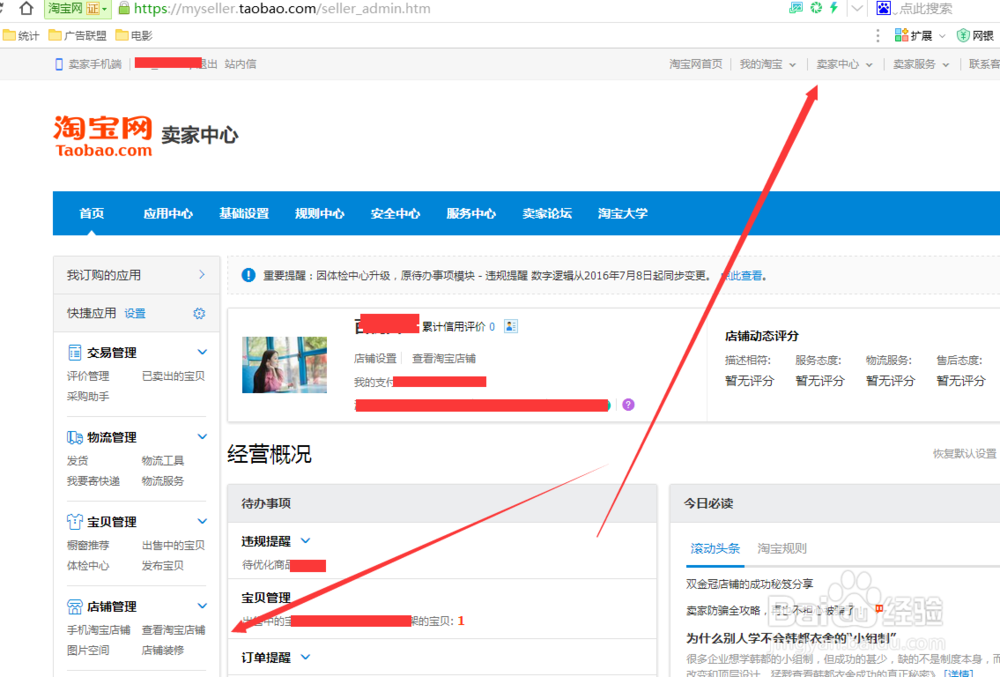This screenshot has height=677, width=1000.
Task: Select the 规则中心 navigation tab
Action: click(320, 214)
